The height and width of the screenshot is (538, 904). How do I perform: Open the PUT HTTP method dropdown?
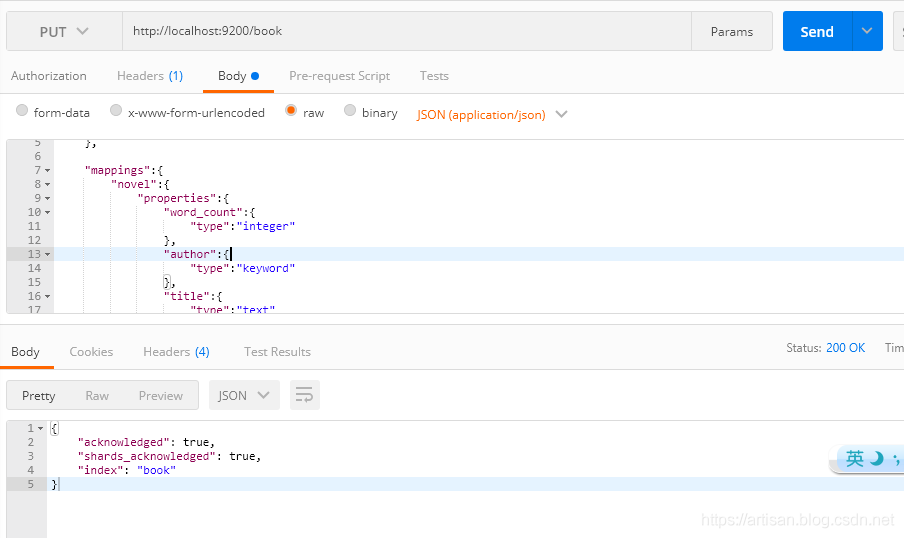(64, 31)
